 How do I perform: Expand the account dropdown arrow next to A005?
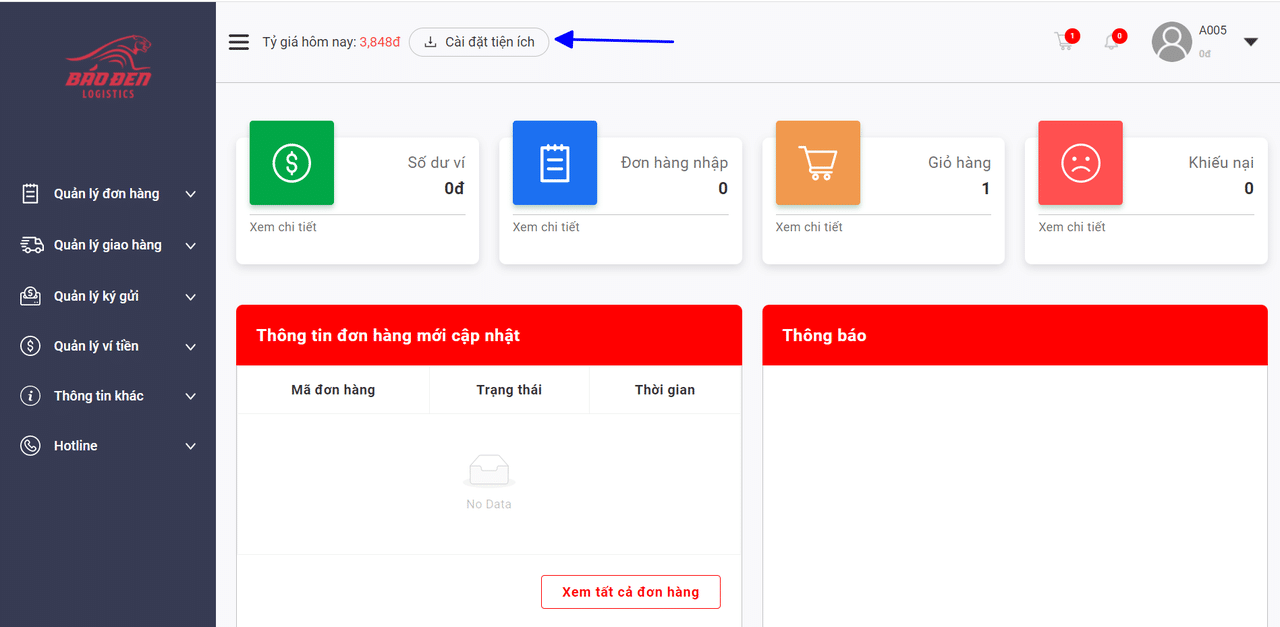pos(1250,42)
